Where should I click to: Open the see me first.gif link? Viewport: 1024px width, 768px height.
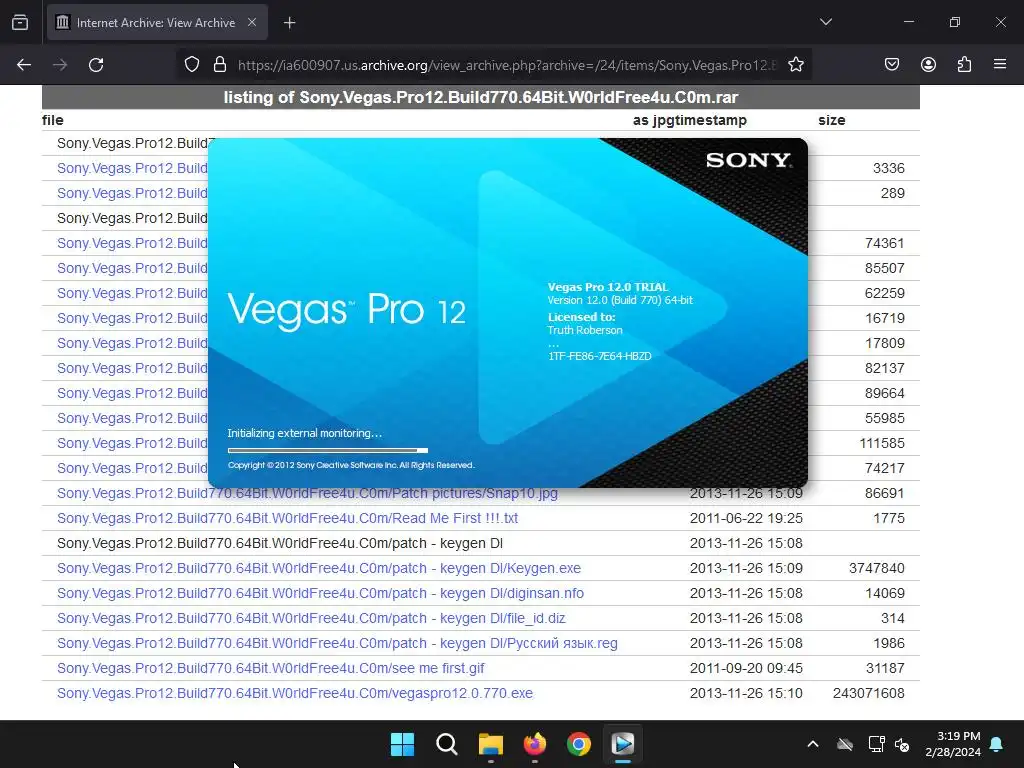click(x=270, y=668)
